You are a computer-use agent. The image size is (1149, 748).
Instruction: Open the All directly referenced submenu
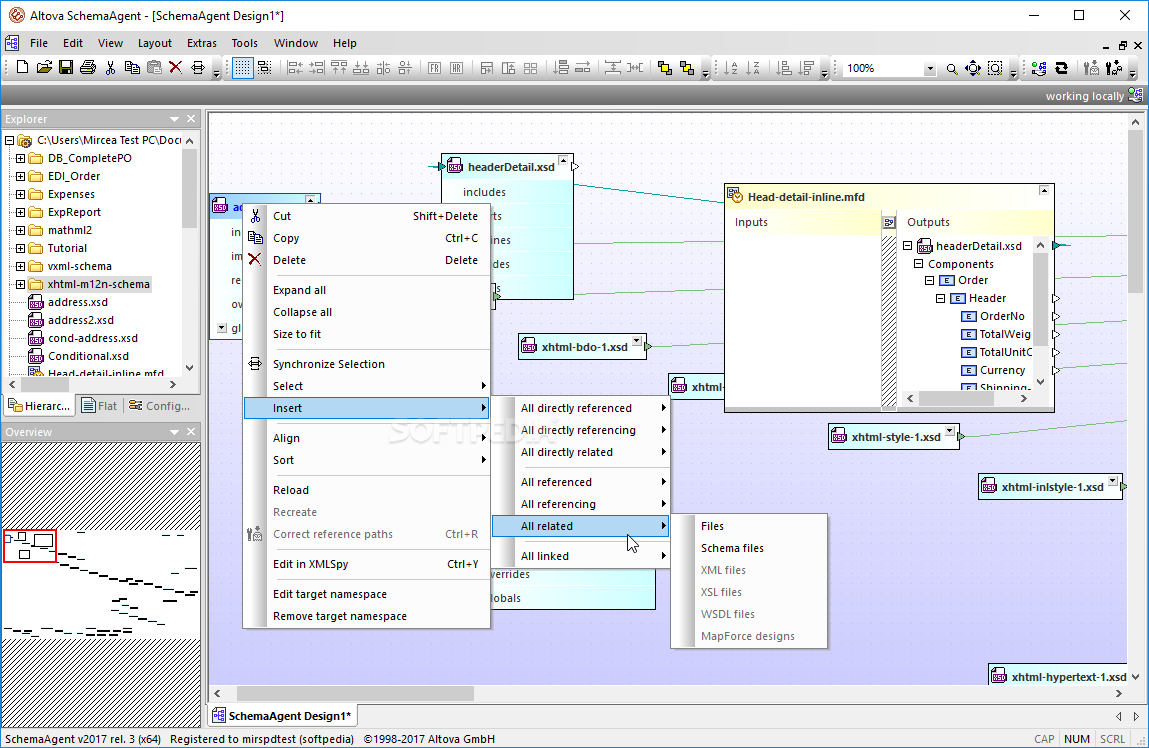click(x=580, y=408)
